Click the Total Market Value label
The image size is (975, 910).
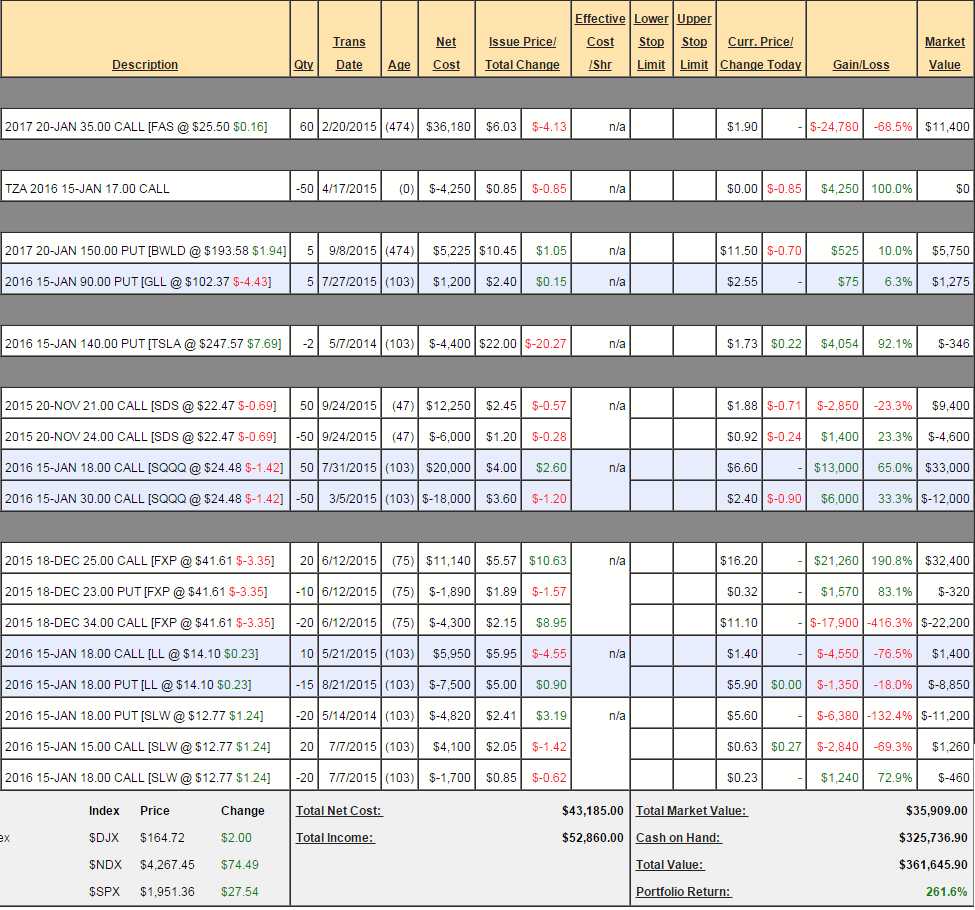tap(691, 811)
